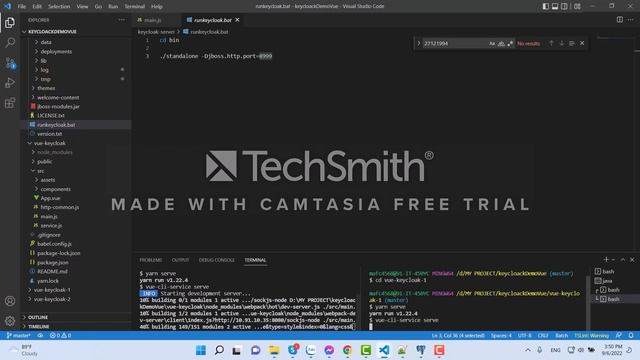The image size is (640, 360).
Task: Open the Source Control view
Action: tap(10, 63)
